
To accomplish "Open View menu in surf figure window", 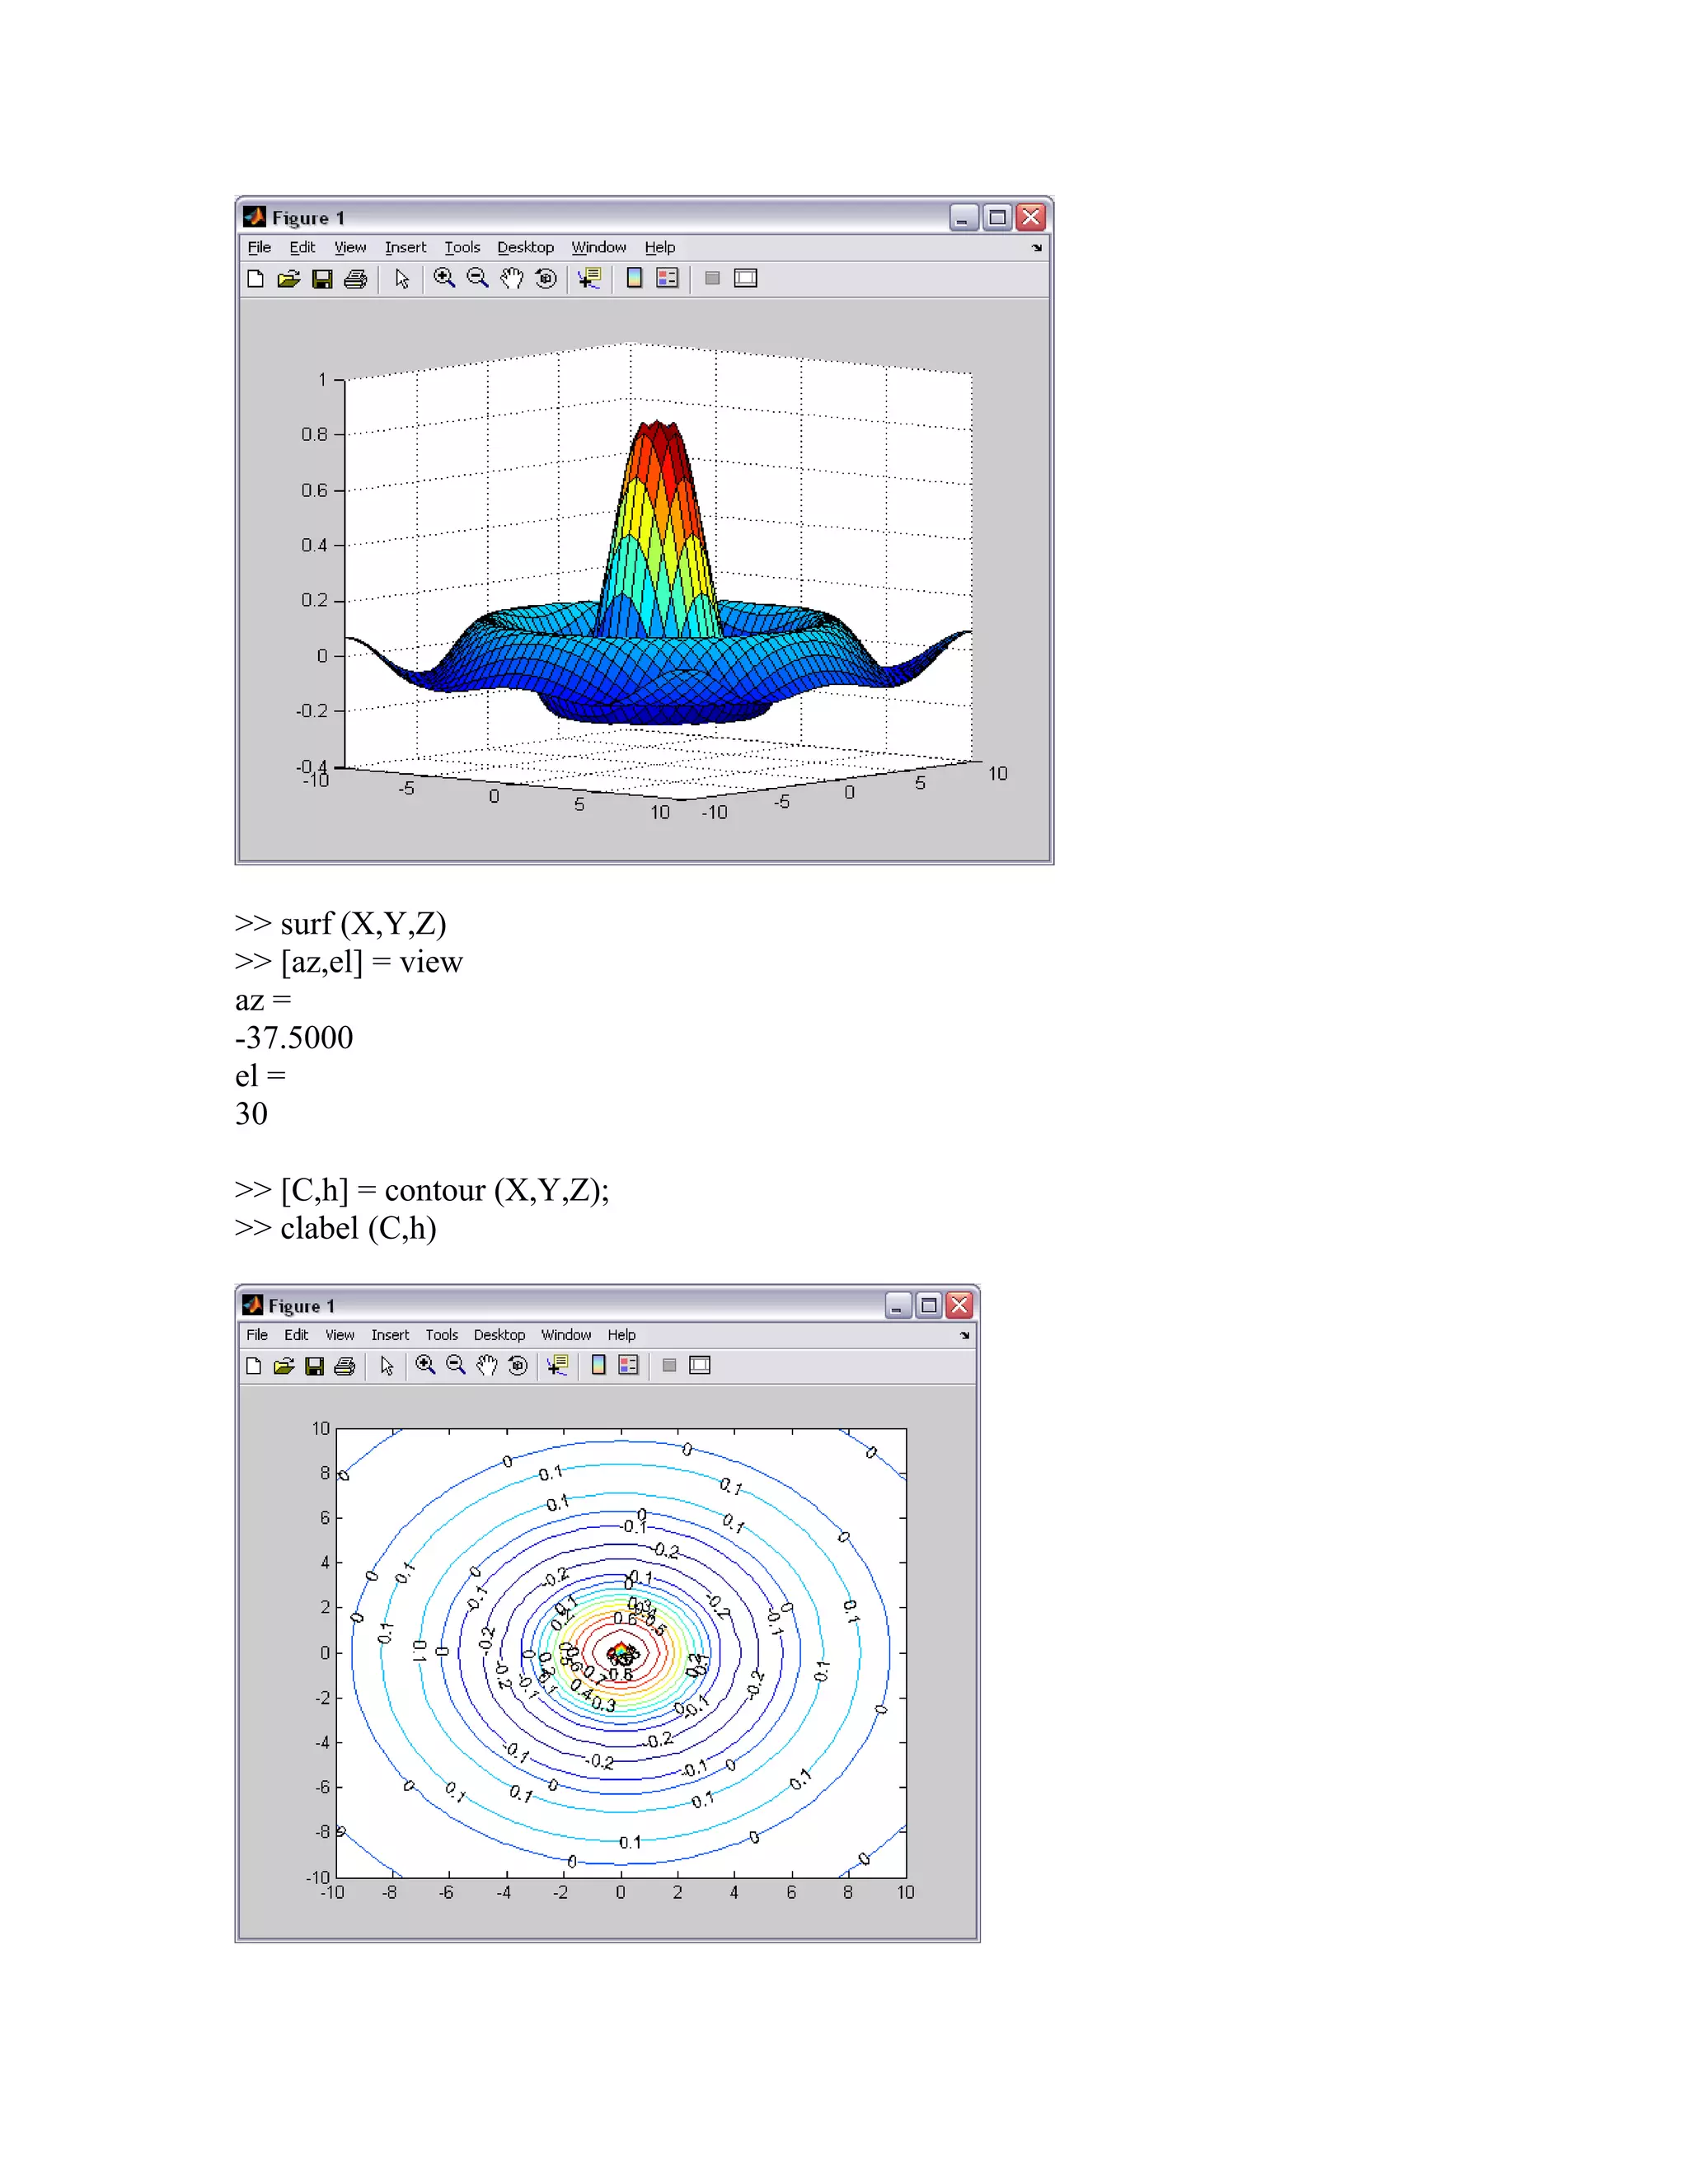I will (x=350, y=247).
